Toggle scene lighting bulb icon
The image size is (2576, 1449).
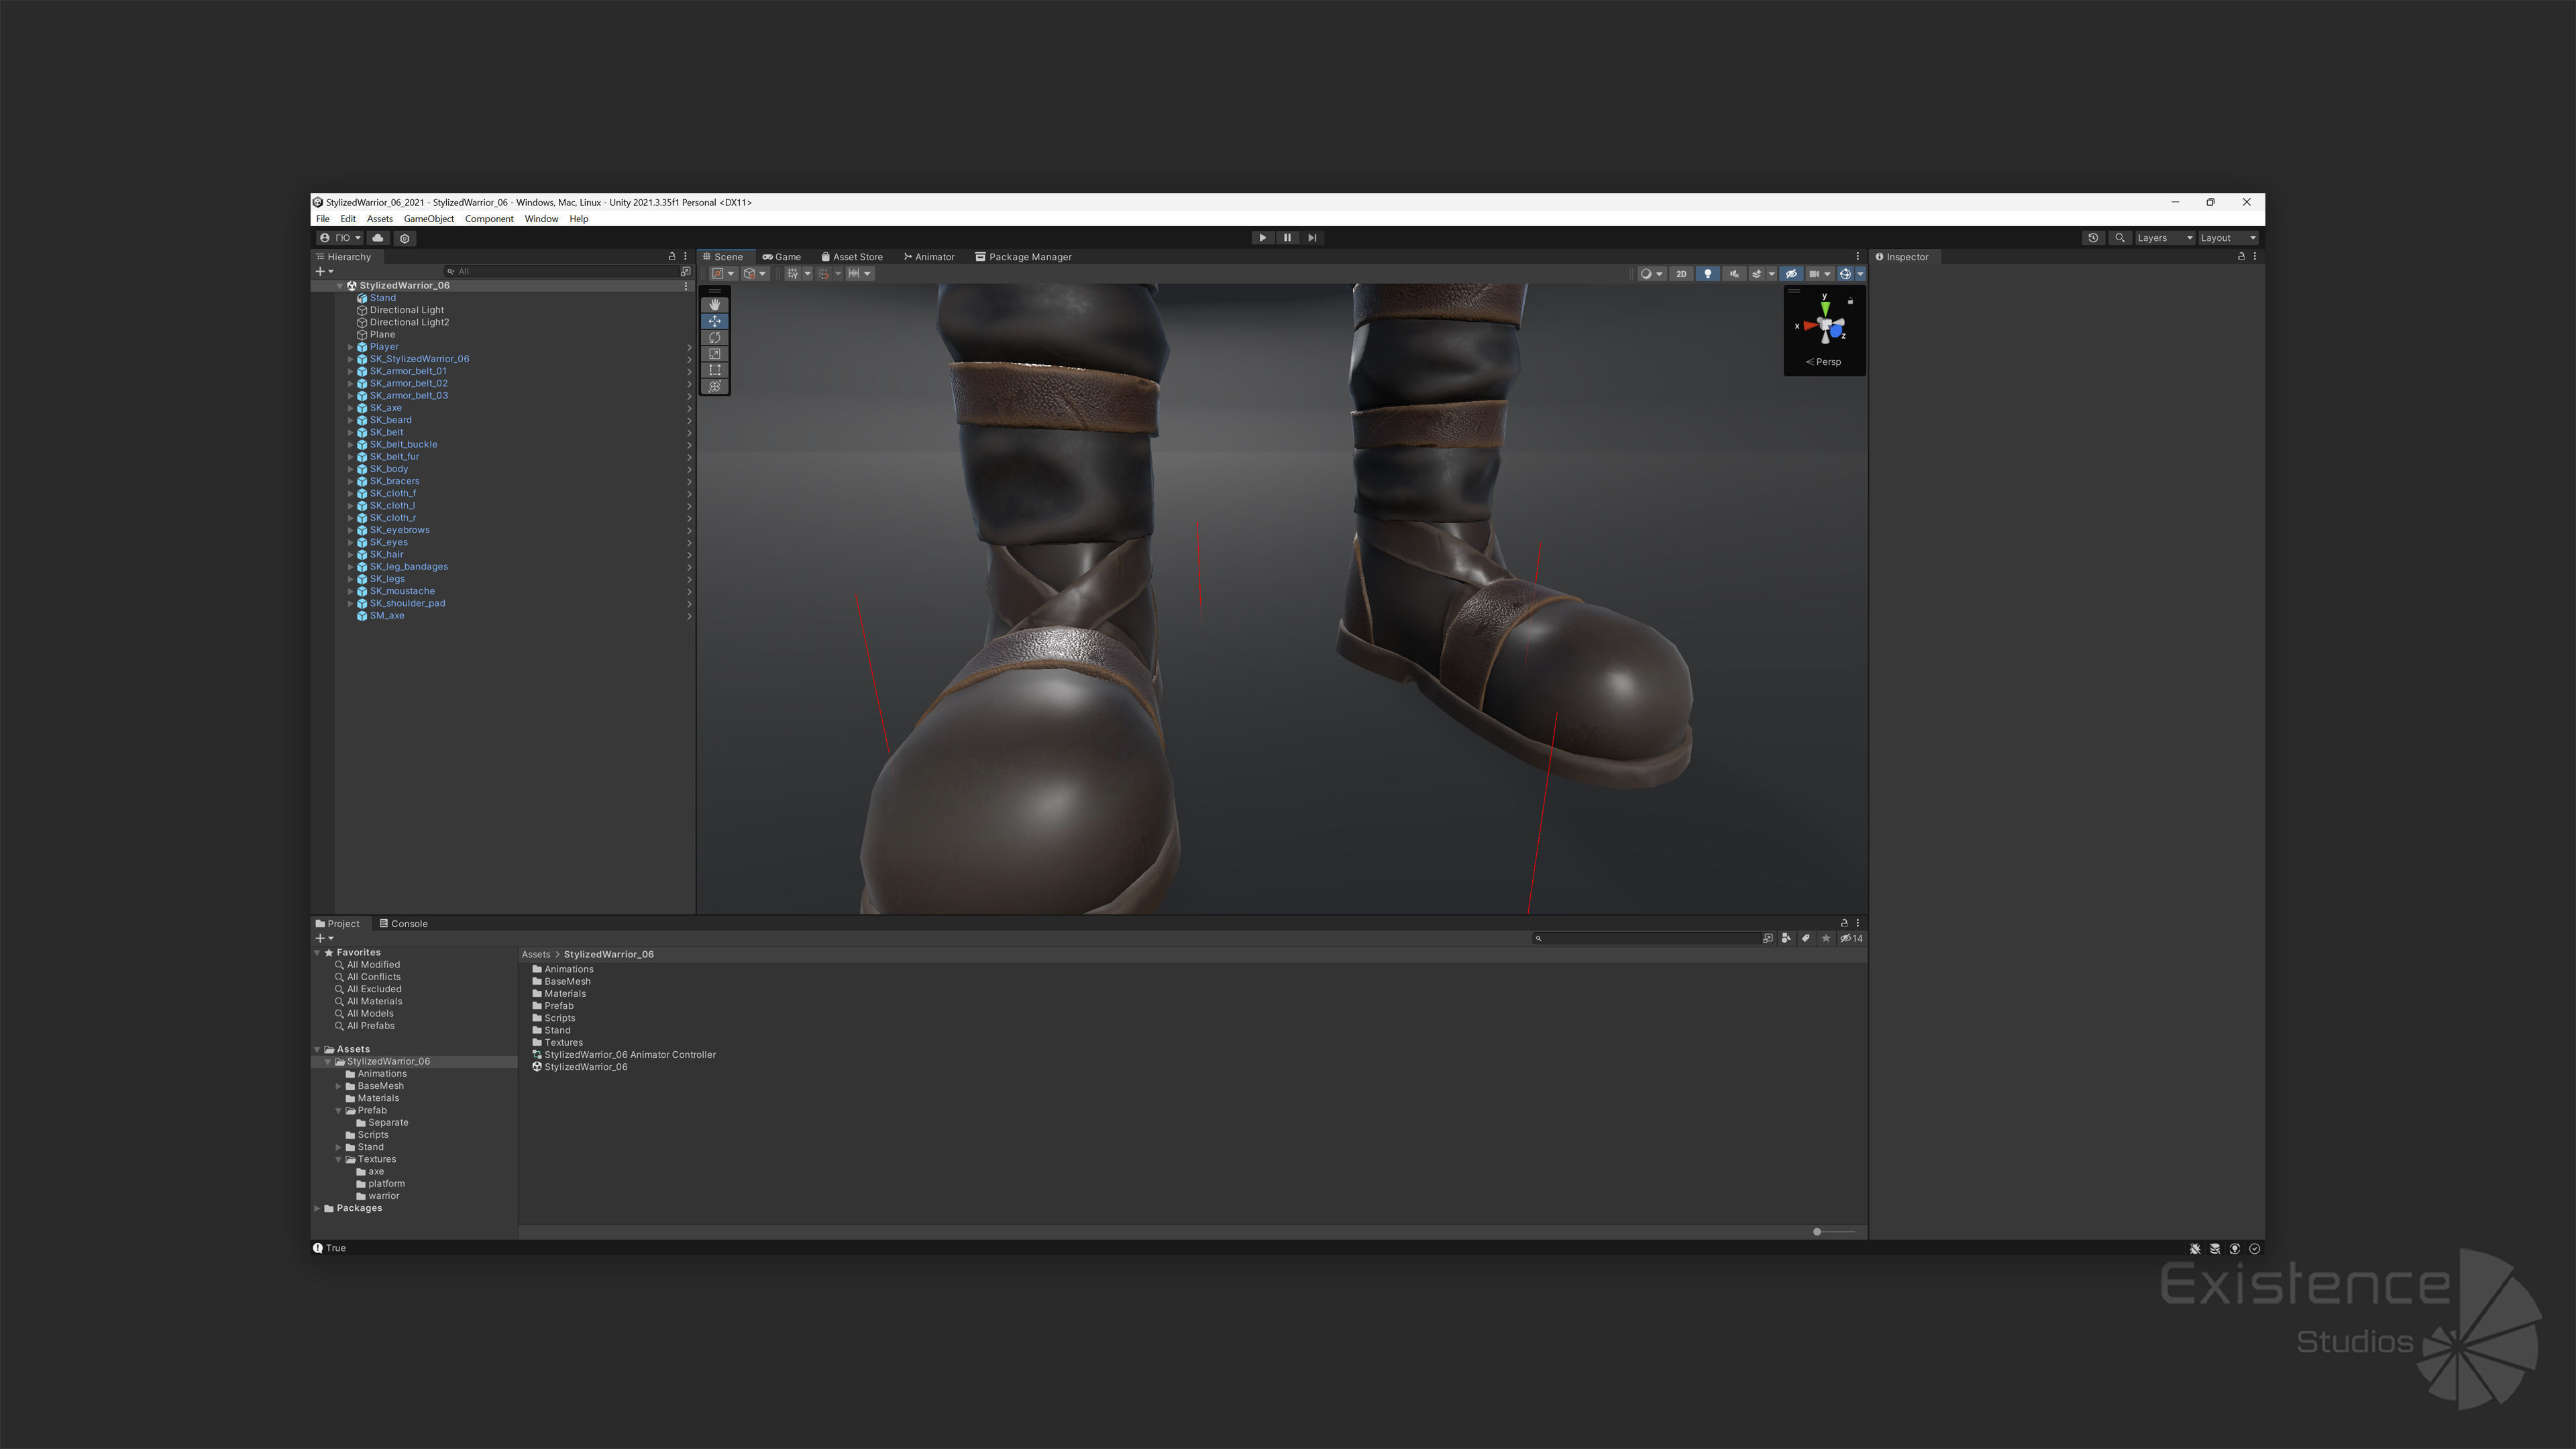1707,274
